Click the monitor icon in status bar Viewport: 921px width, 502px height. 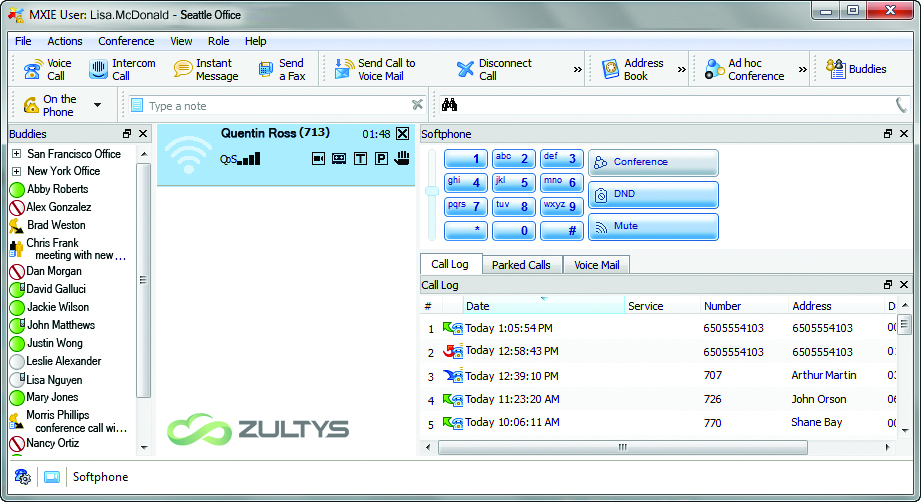tap(52, 477)
